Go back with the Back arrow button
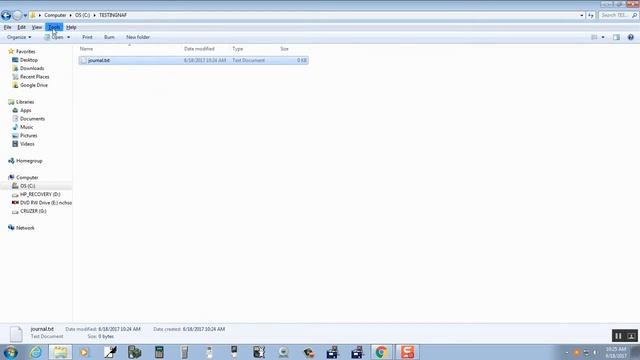The width and height of the screenshot is (640, 360). (6, 16)
